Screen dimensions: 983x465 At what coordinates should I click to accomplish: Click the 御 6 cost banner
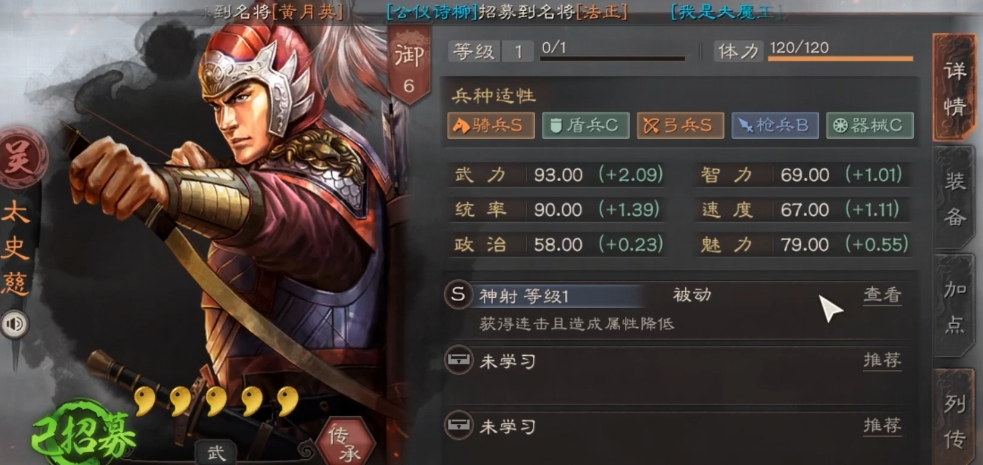pyautogui.click(x=409, y=66)
